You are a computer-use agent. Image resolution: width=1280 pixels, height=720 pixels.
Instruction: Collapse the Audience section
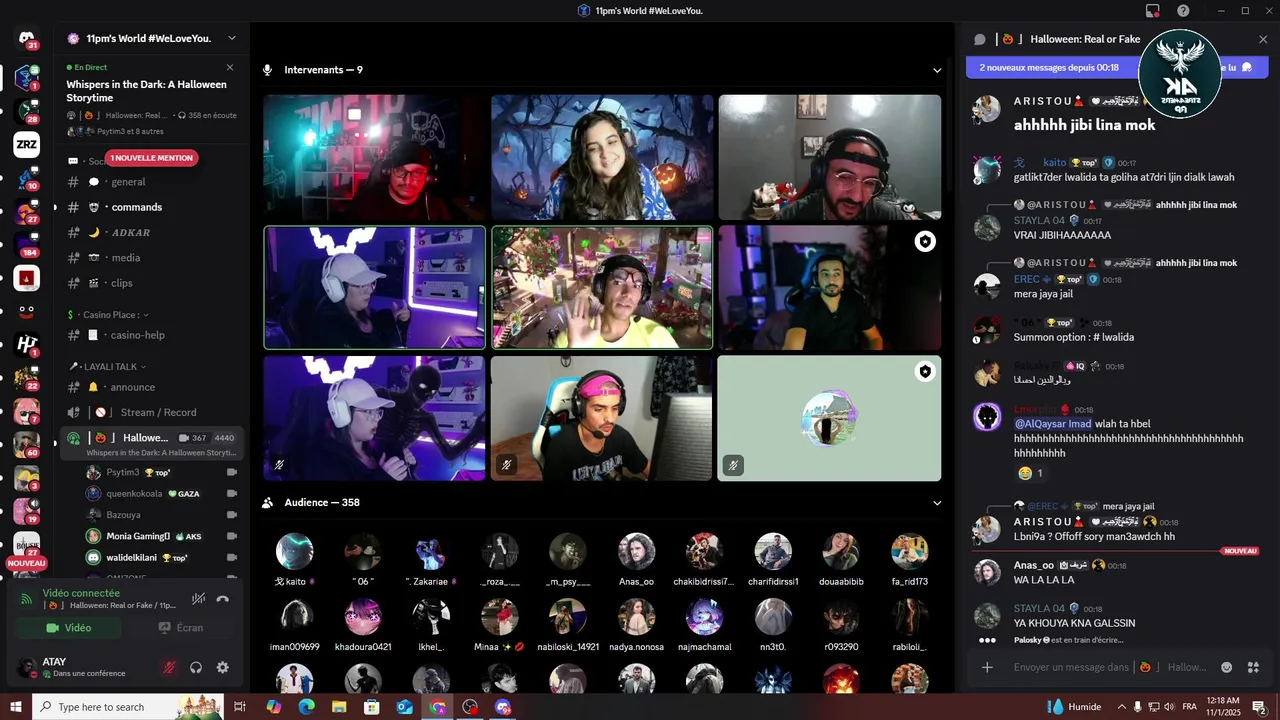(937, 503)
